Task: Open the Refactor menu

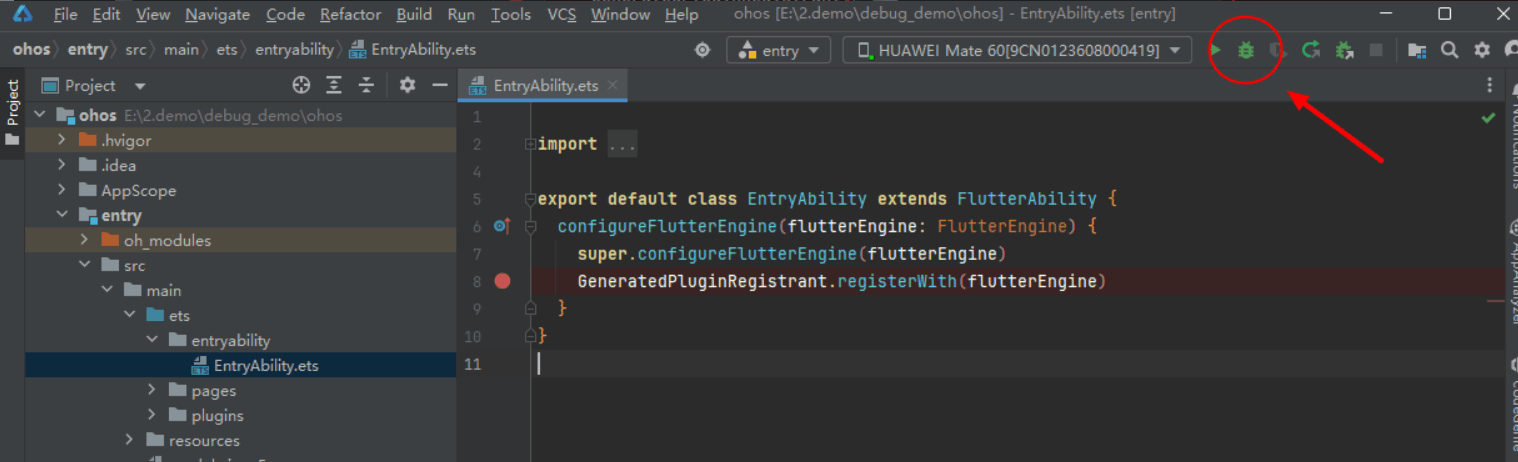Action: coord(350,14)
